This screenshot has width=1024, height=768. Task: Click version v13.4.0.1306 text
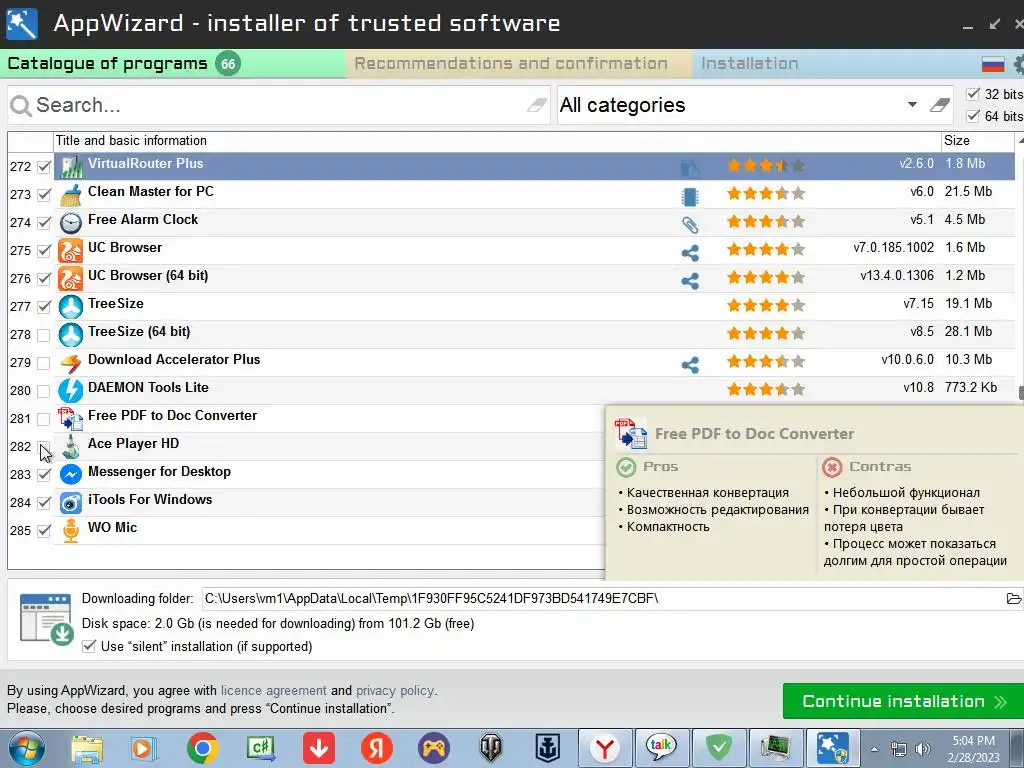coord(897,276)
